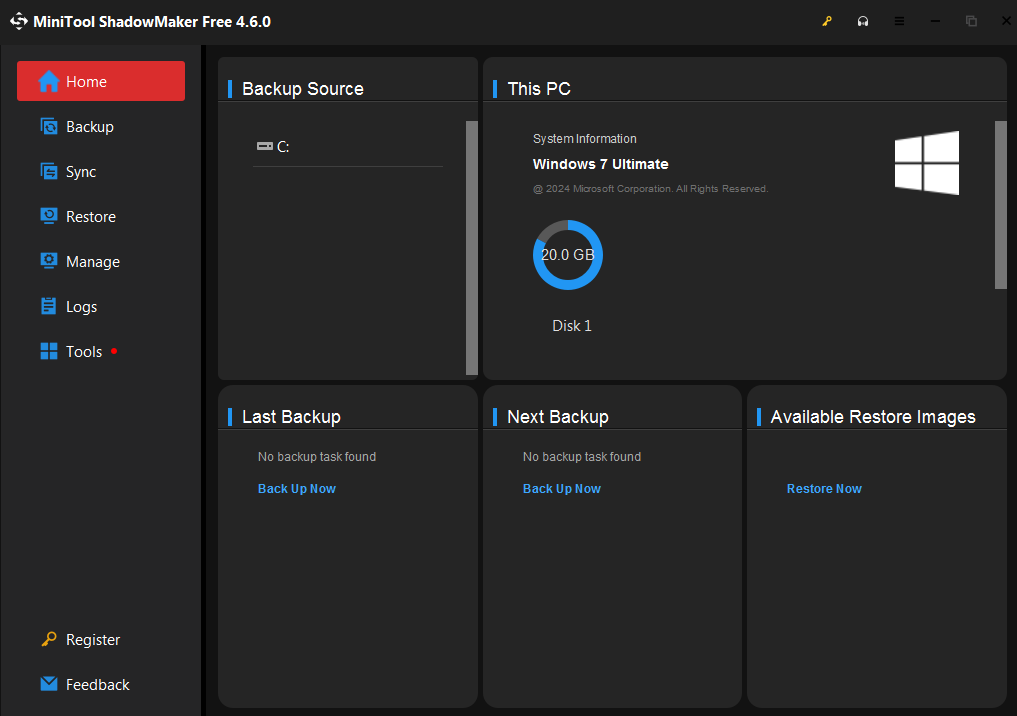Open the hamburger menu in title bar

[899, 21]
